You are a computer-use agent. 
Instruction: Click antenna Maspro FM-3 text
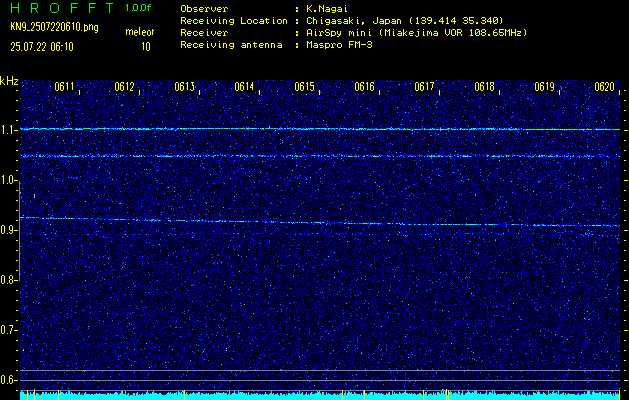coord(339,45)
